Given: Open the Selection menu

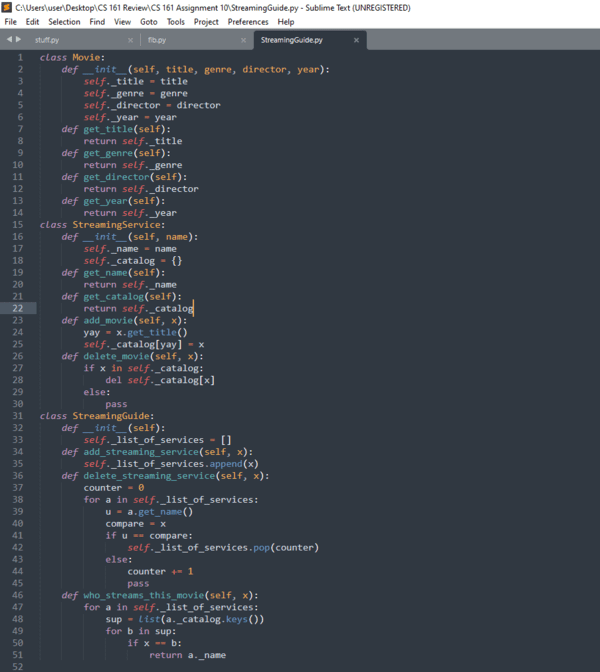Looking at the screenshot, I should [64, 22].
